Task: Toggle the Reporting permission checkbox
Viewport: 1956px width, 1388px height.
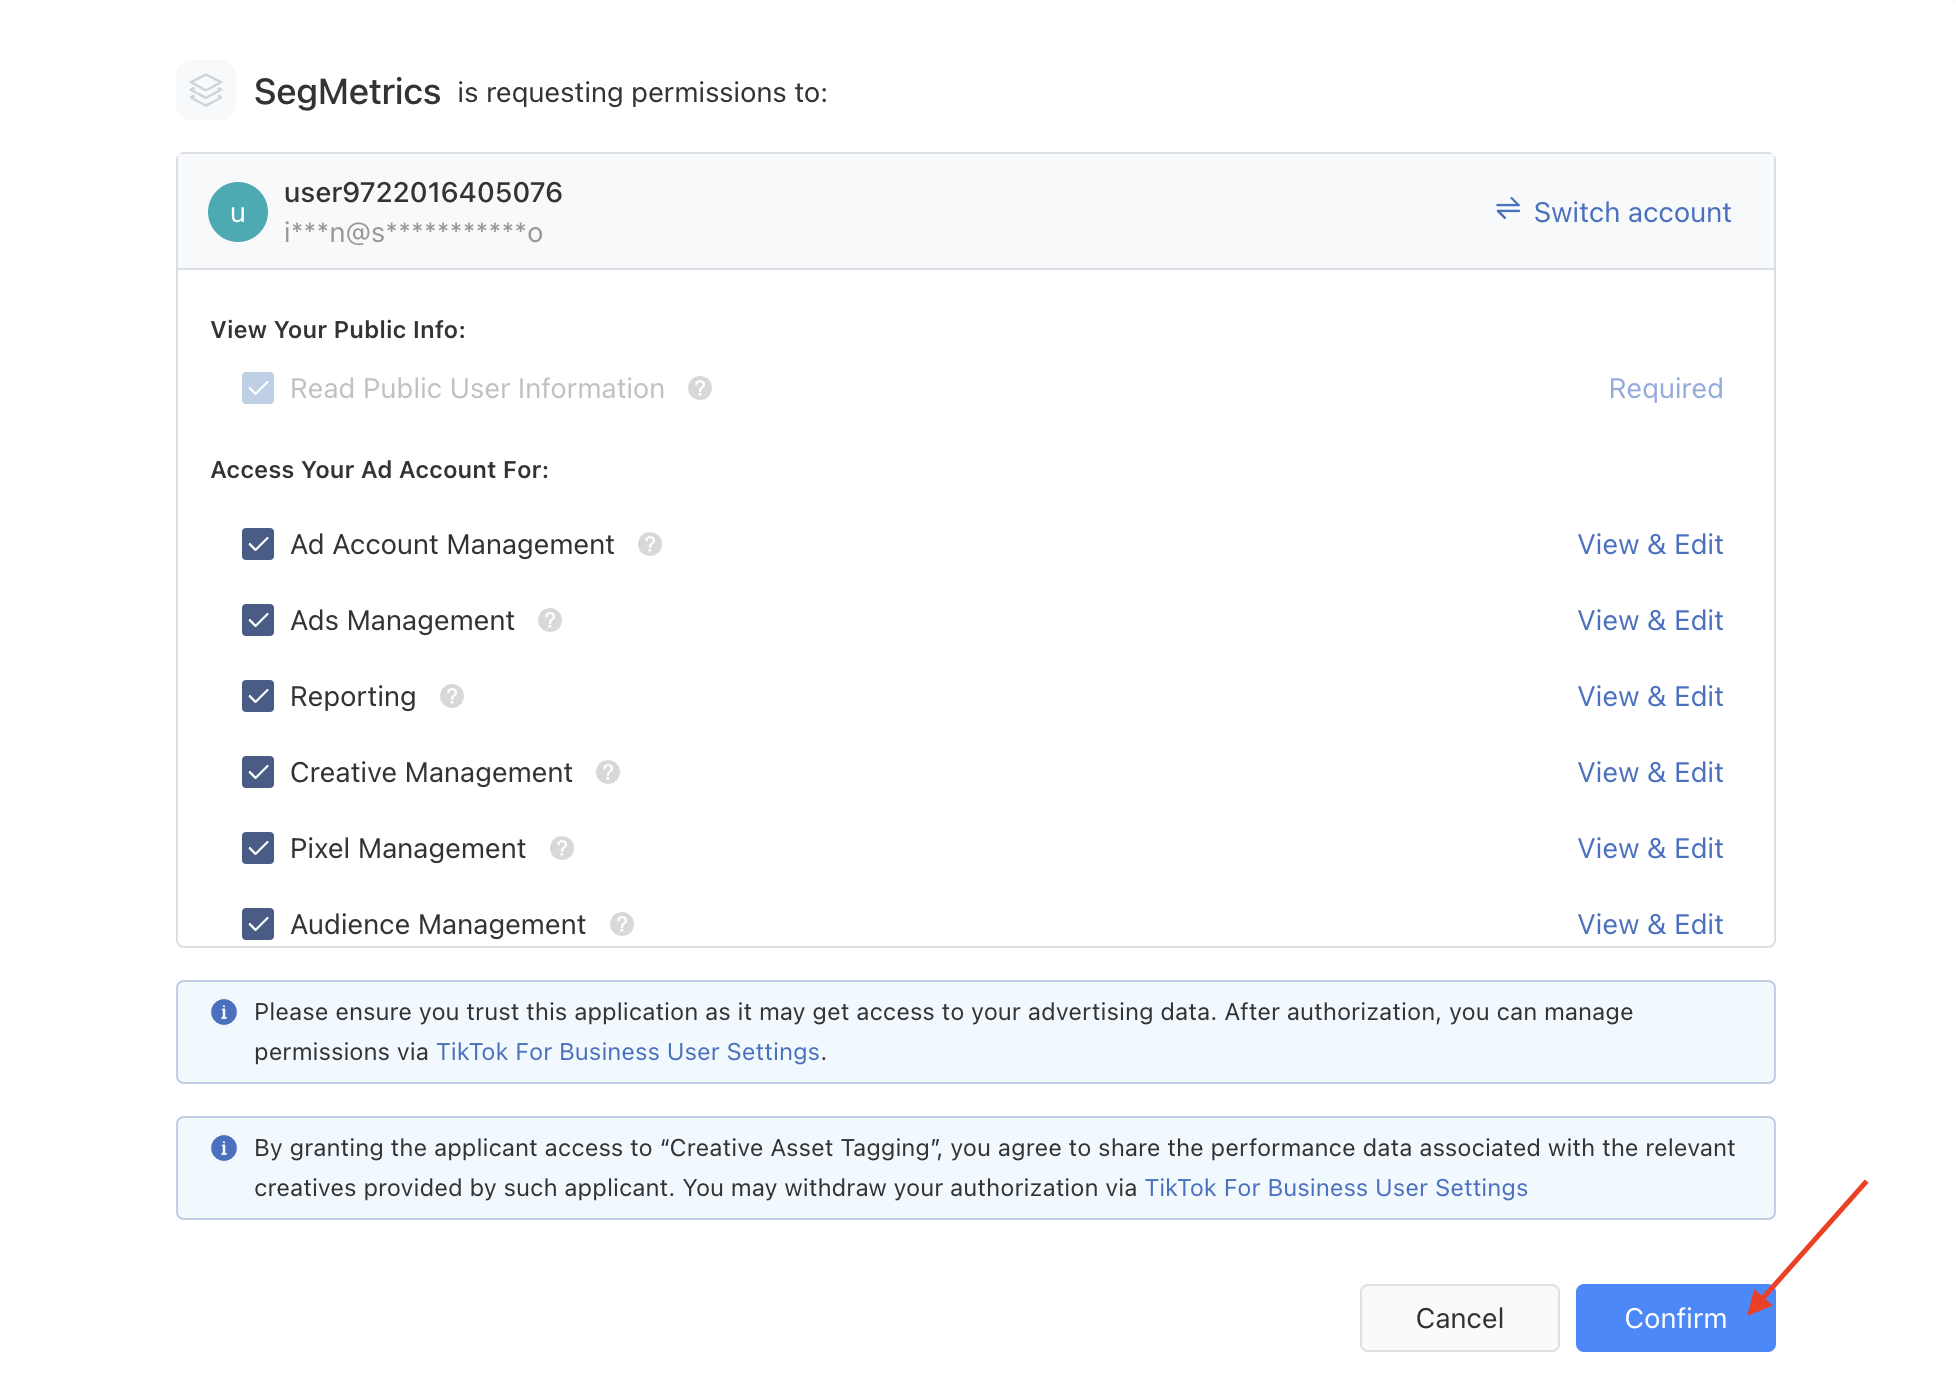Action: pyautogui.click(x=258, y=696)
